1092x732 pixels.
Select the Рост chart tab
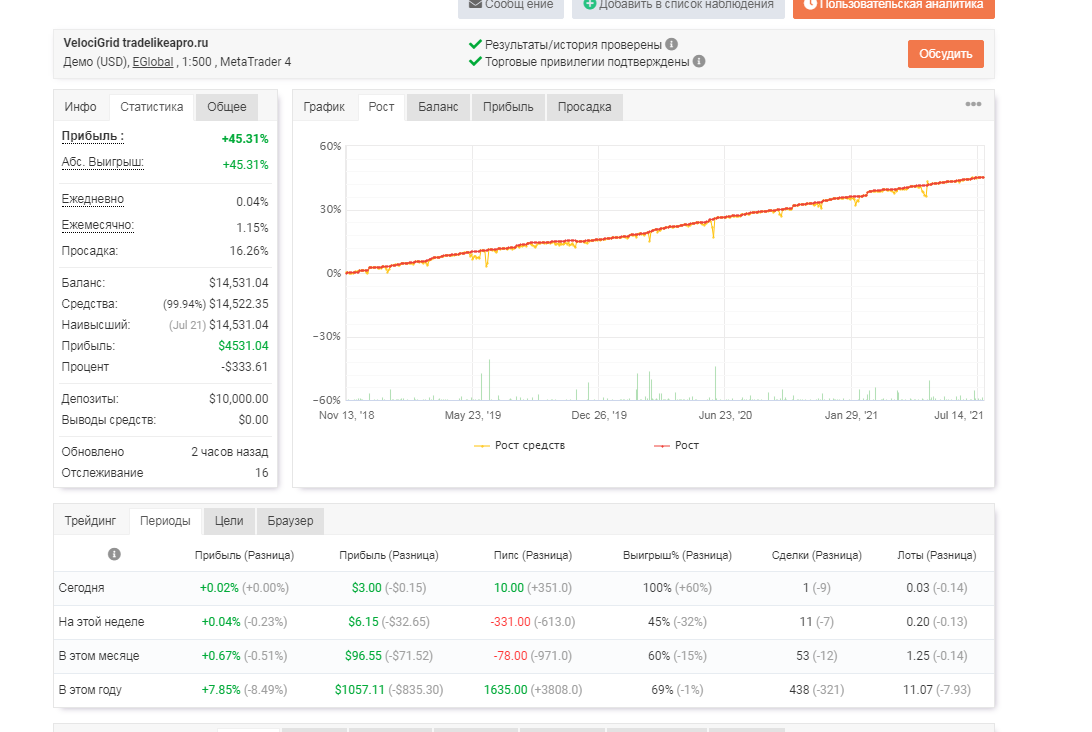[381, 107]
